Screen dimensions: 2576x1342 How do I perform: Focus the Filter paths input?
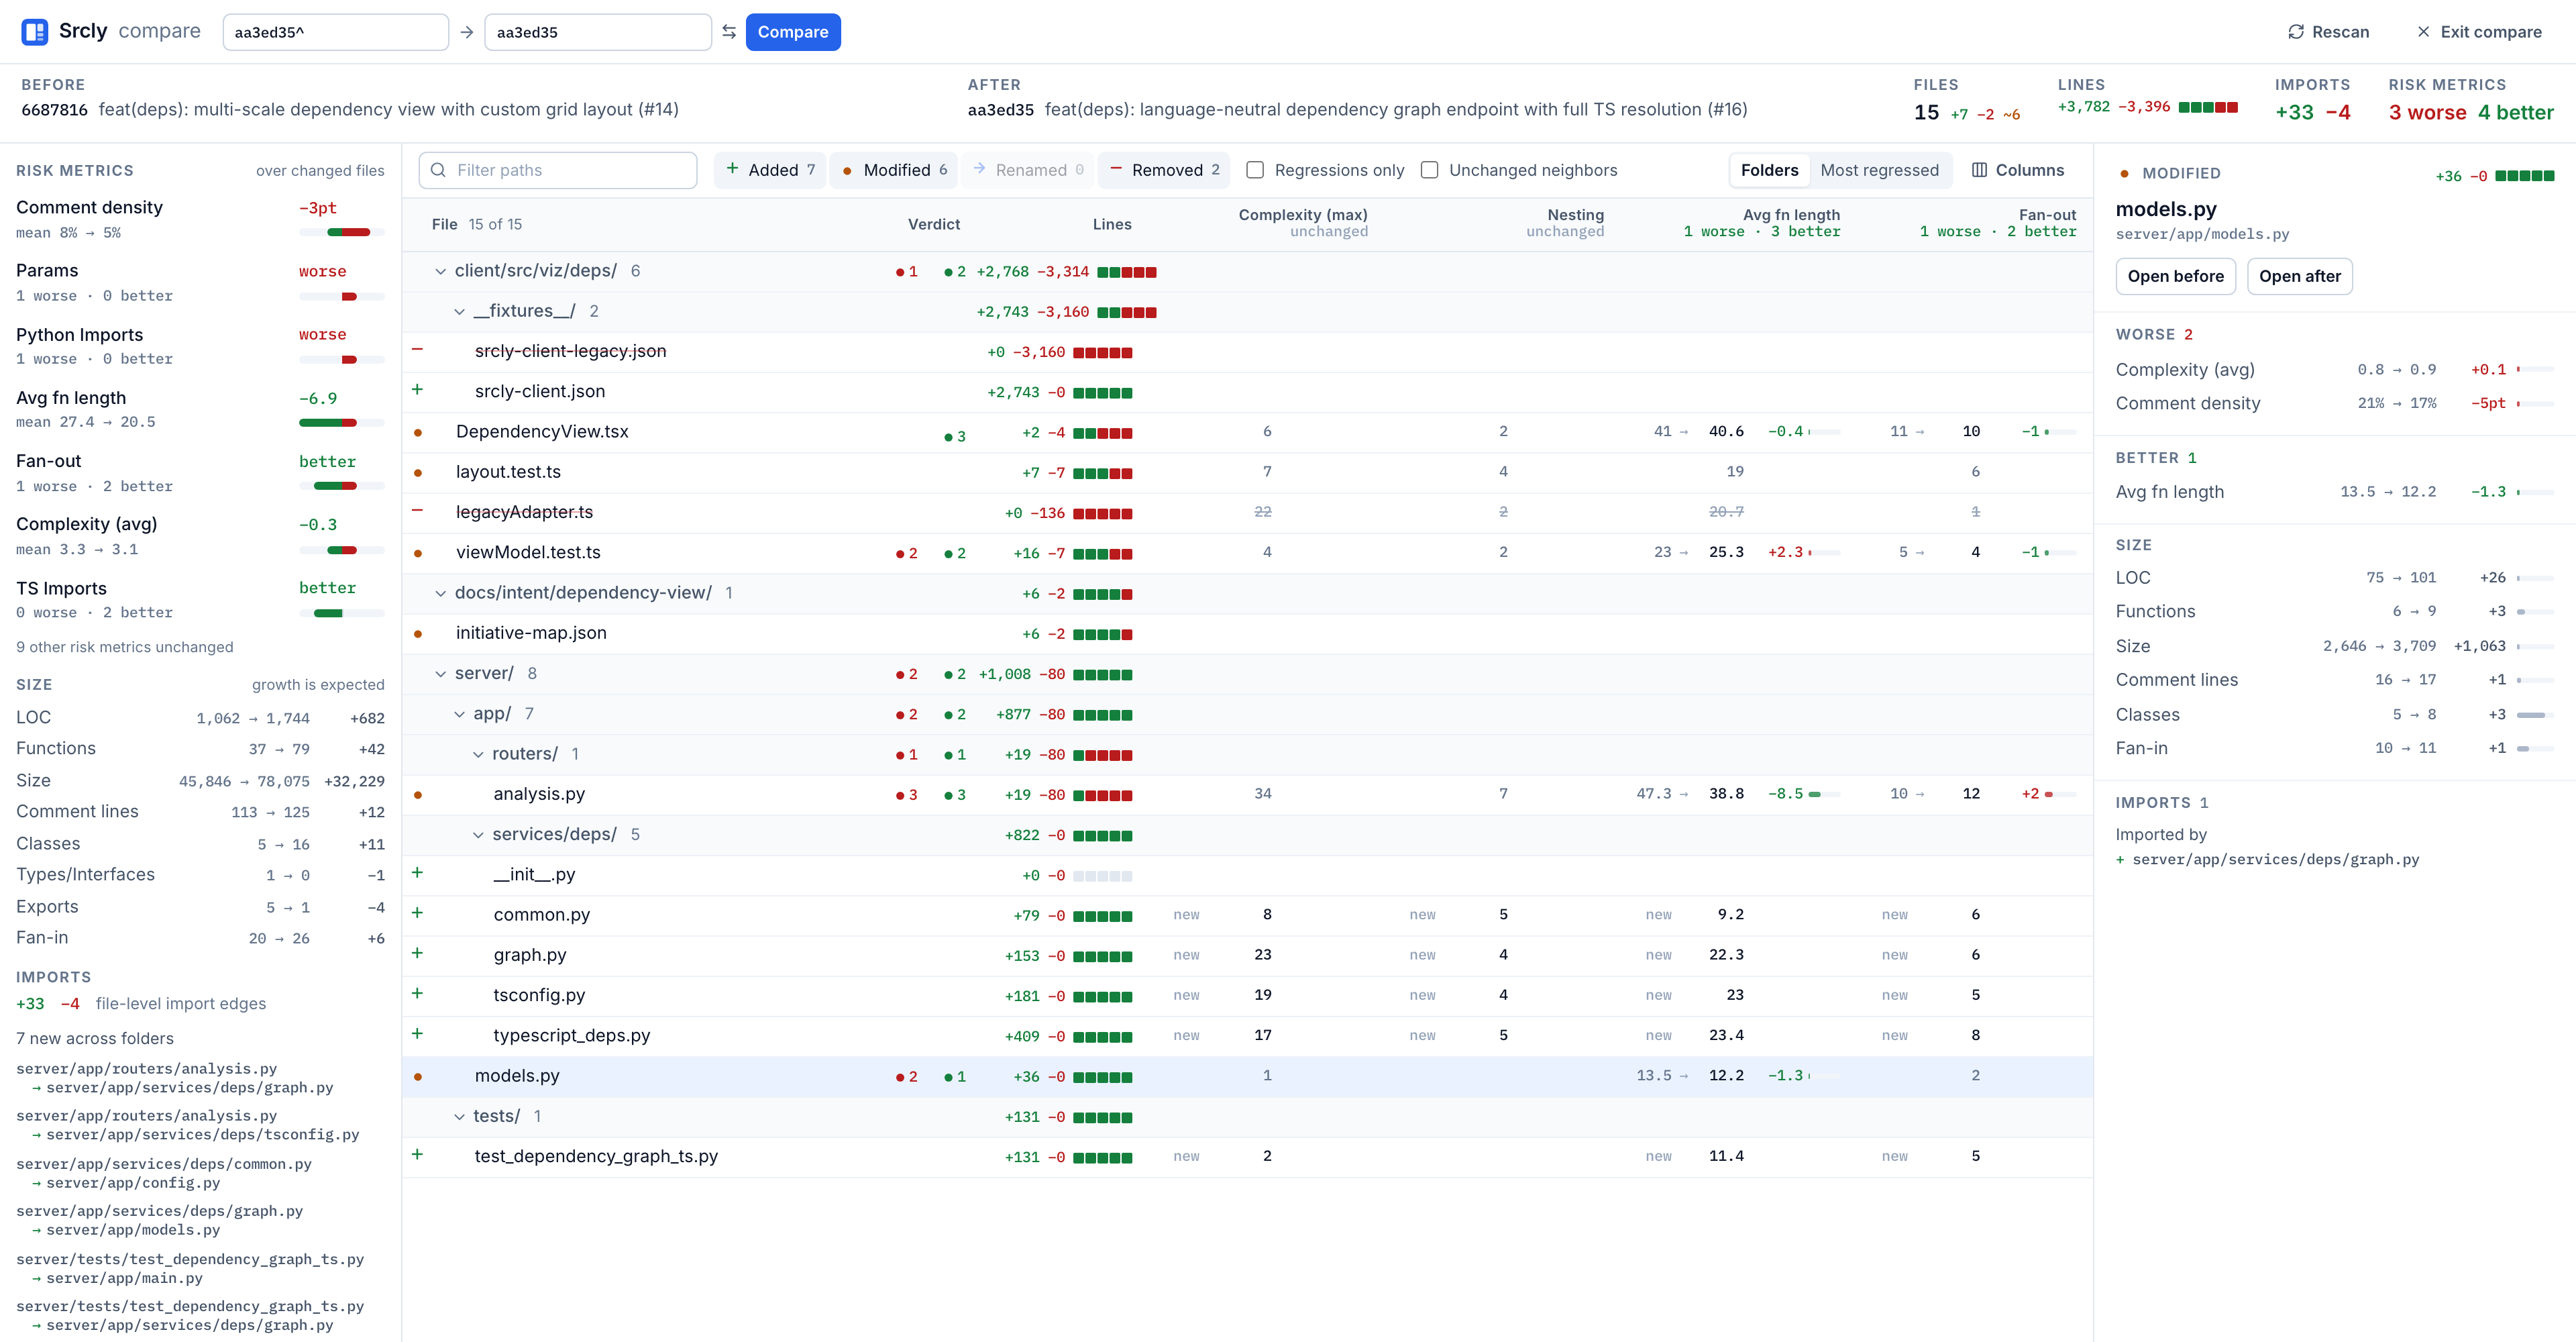click(558, 170)
